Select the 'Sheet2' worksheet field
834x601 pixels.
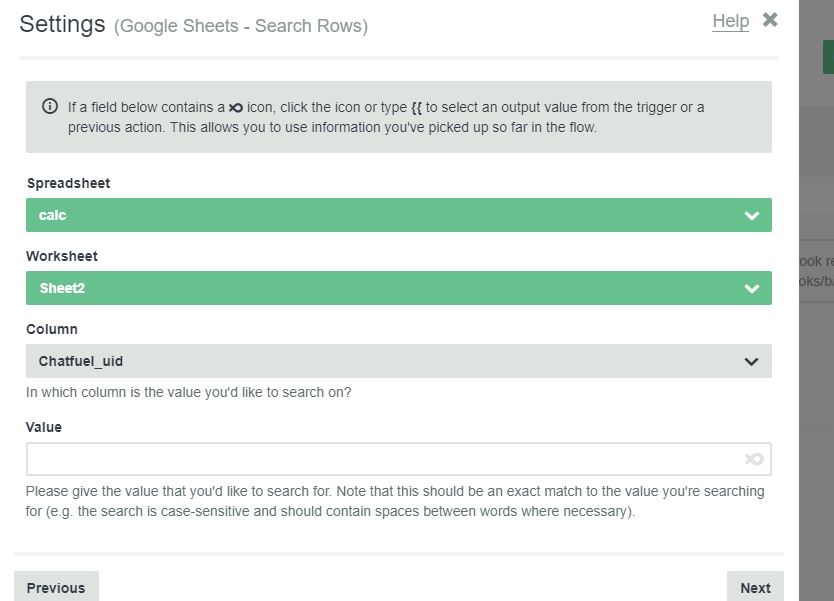point(380,288)
